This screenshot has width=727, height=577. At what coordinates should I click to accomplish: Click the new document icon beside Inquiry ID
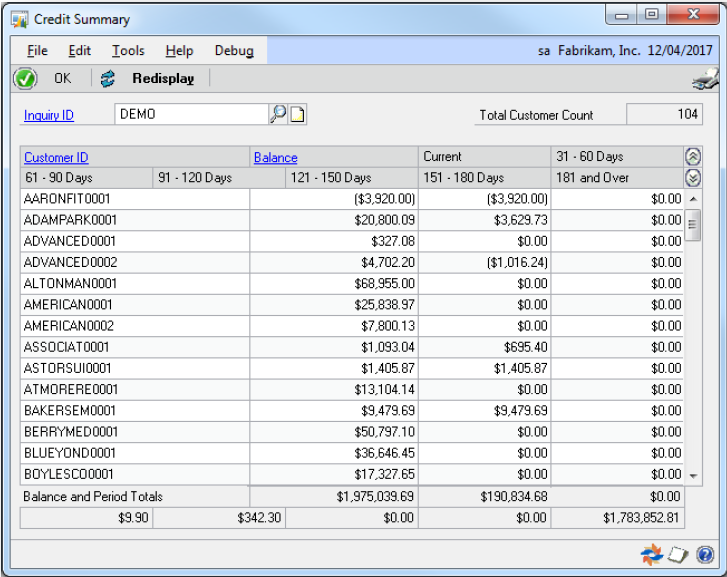(297, 115)
